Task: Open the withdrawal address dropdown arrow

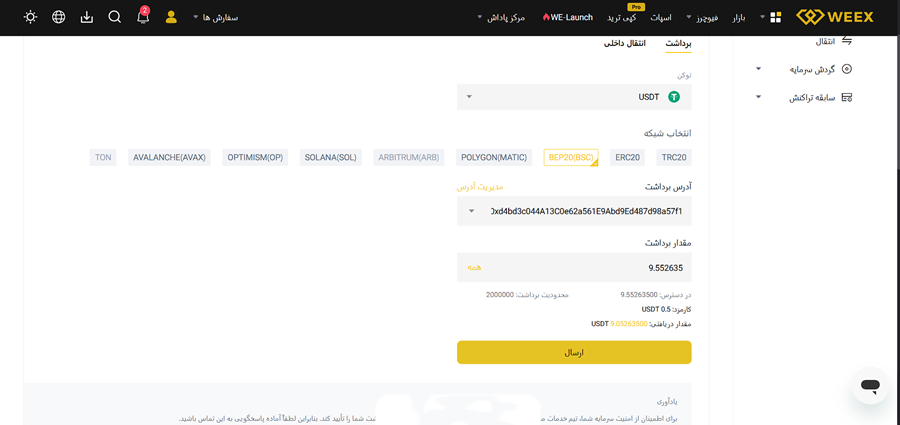Action: click(471, 211)
